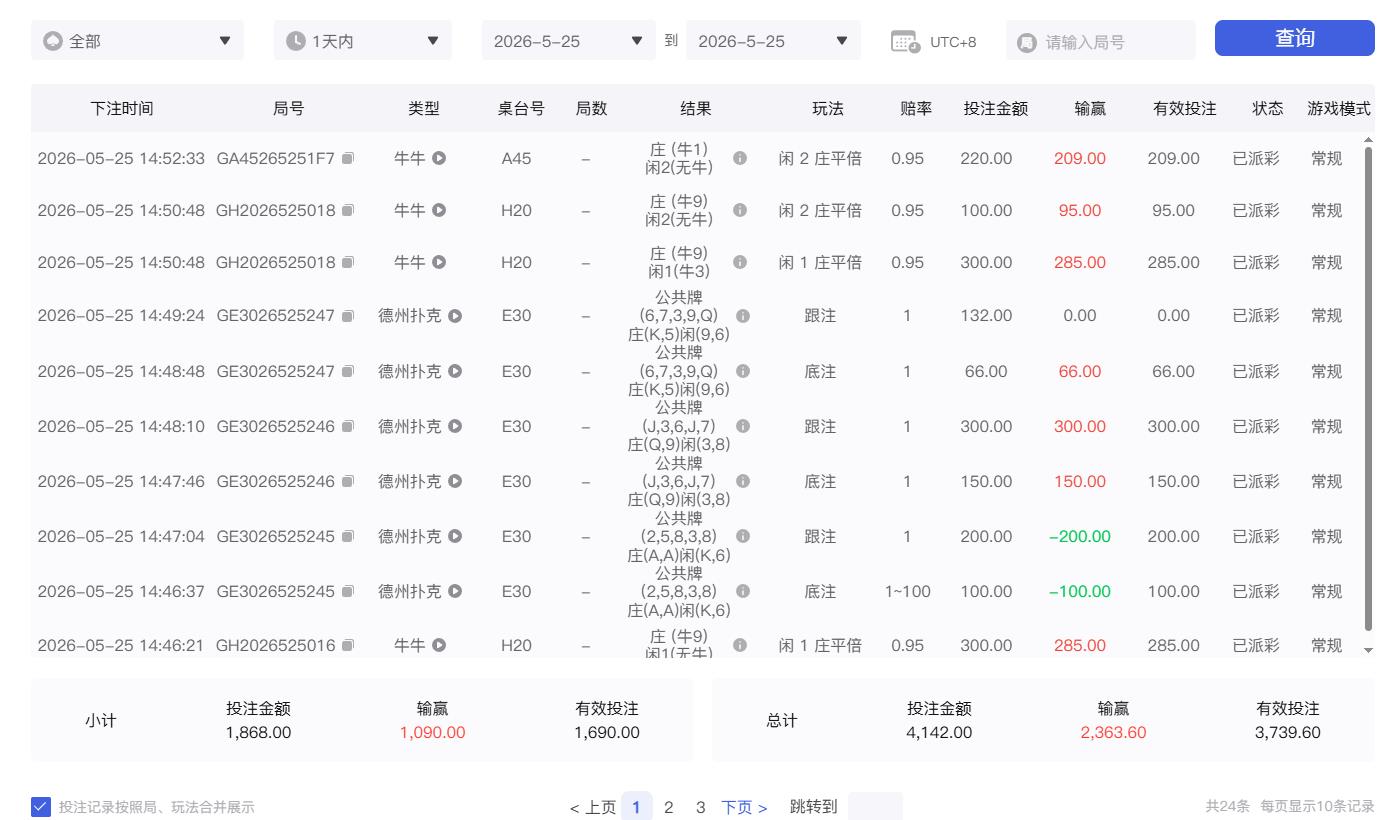
Task: Play replay for 德州扑克 round at 14:47:04
Action: point(455,537)
